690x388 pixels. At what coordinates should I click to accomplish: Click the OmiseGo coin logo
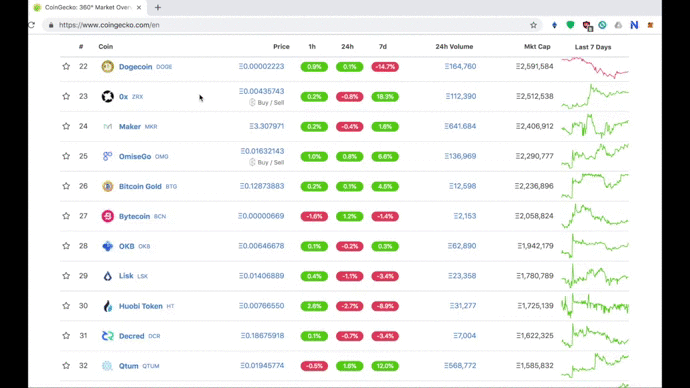107,156
